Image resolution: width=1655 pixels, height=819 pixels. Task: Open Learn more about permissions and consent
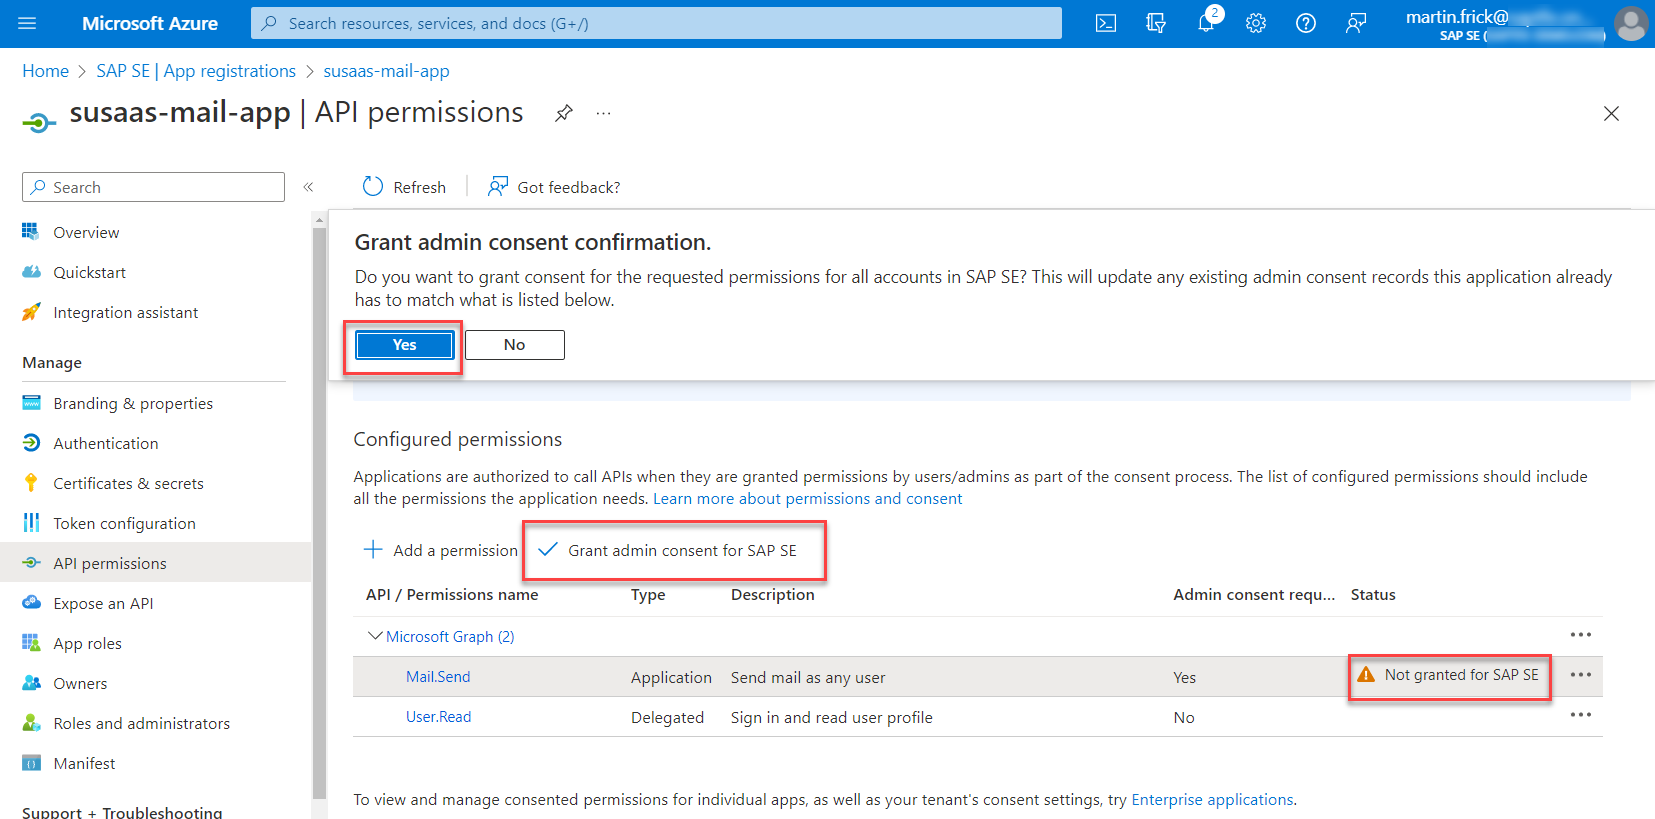pyautogui.click(x=807, y=498)
